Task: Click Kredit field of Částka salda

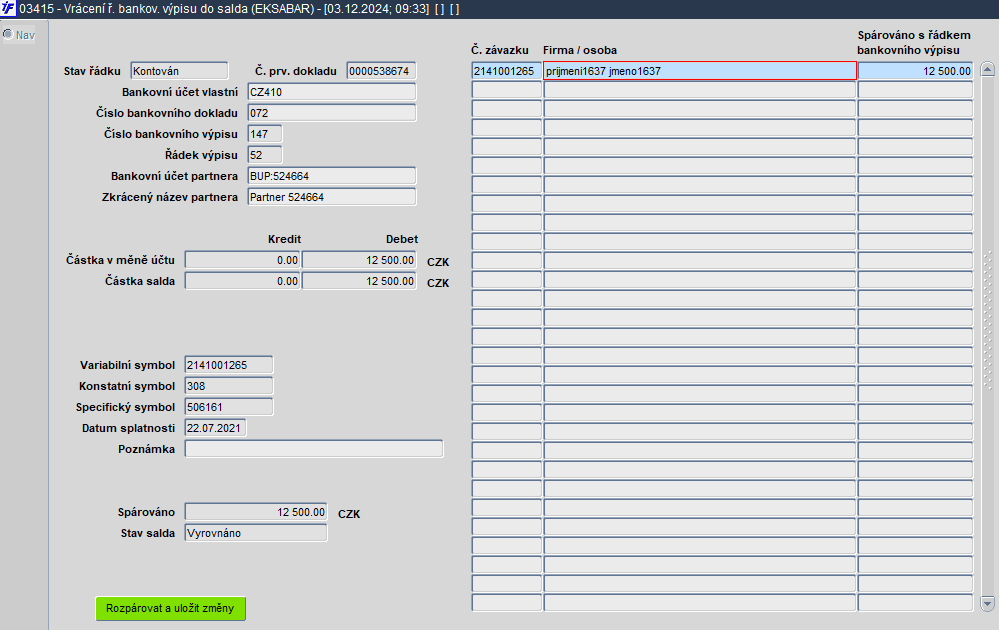Action: click(242, 281)
